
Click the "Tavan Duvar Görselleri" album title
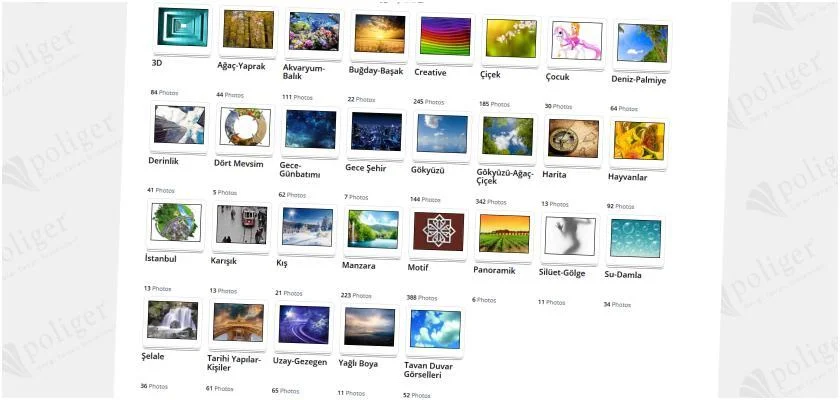click(428, 371)
